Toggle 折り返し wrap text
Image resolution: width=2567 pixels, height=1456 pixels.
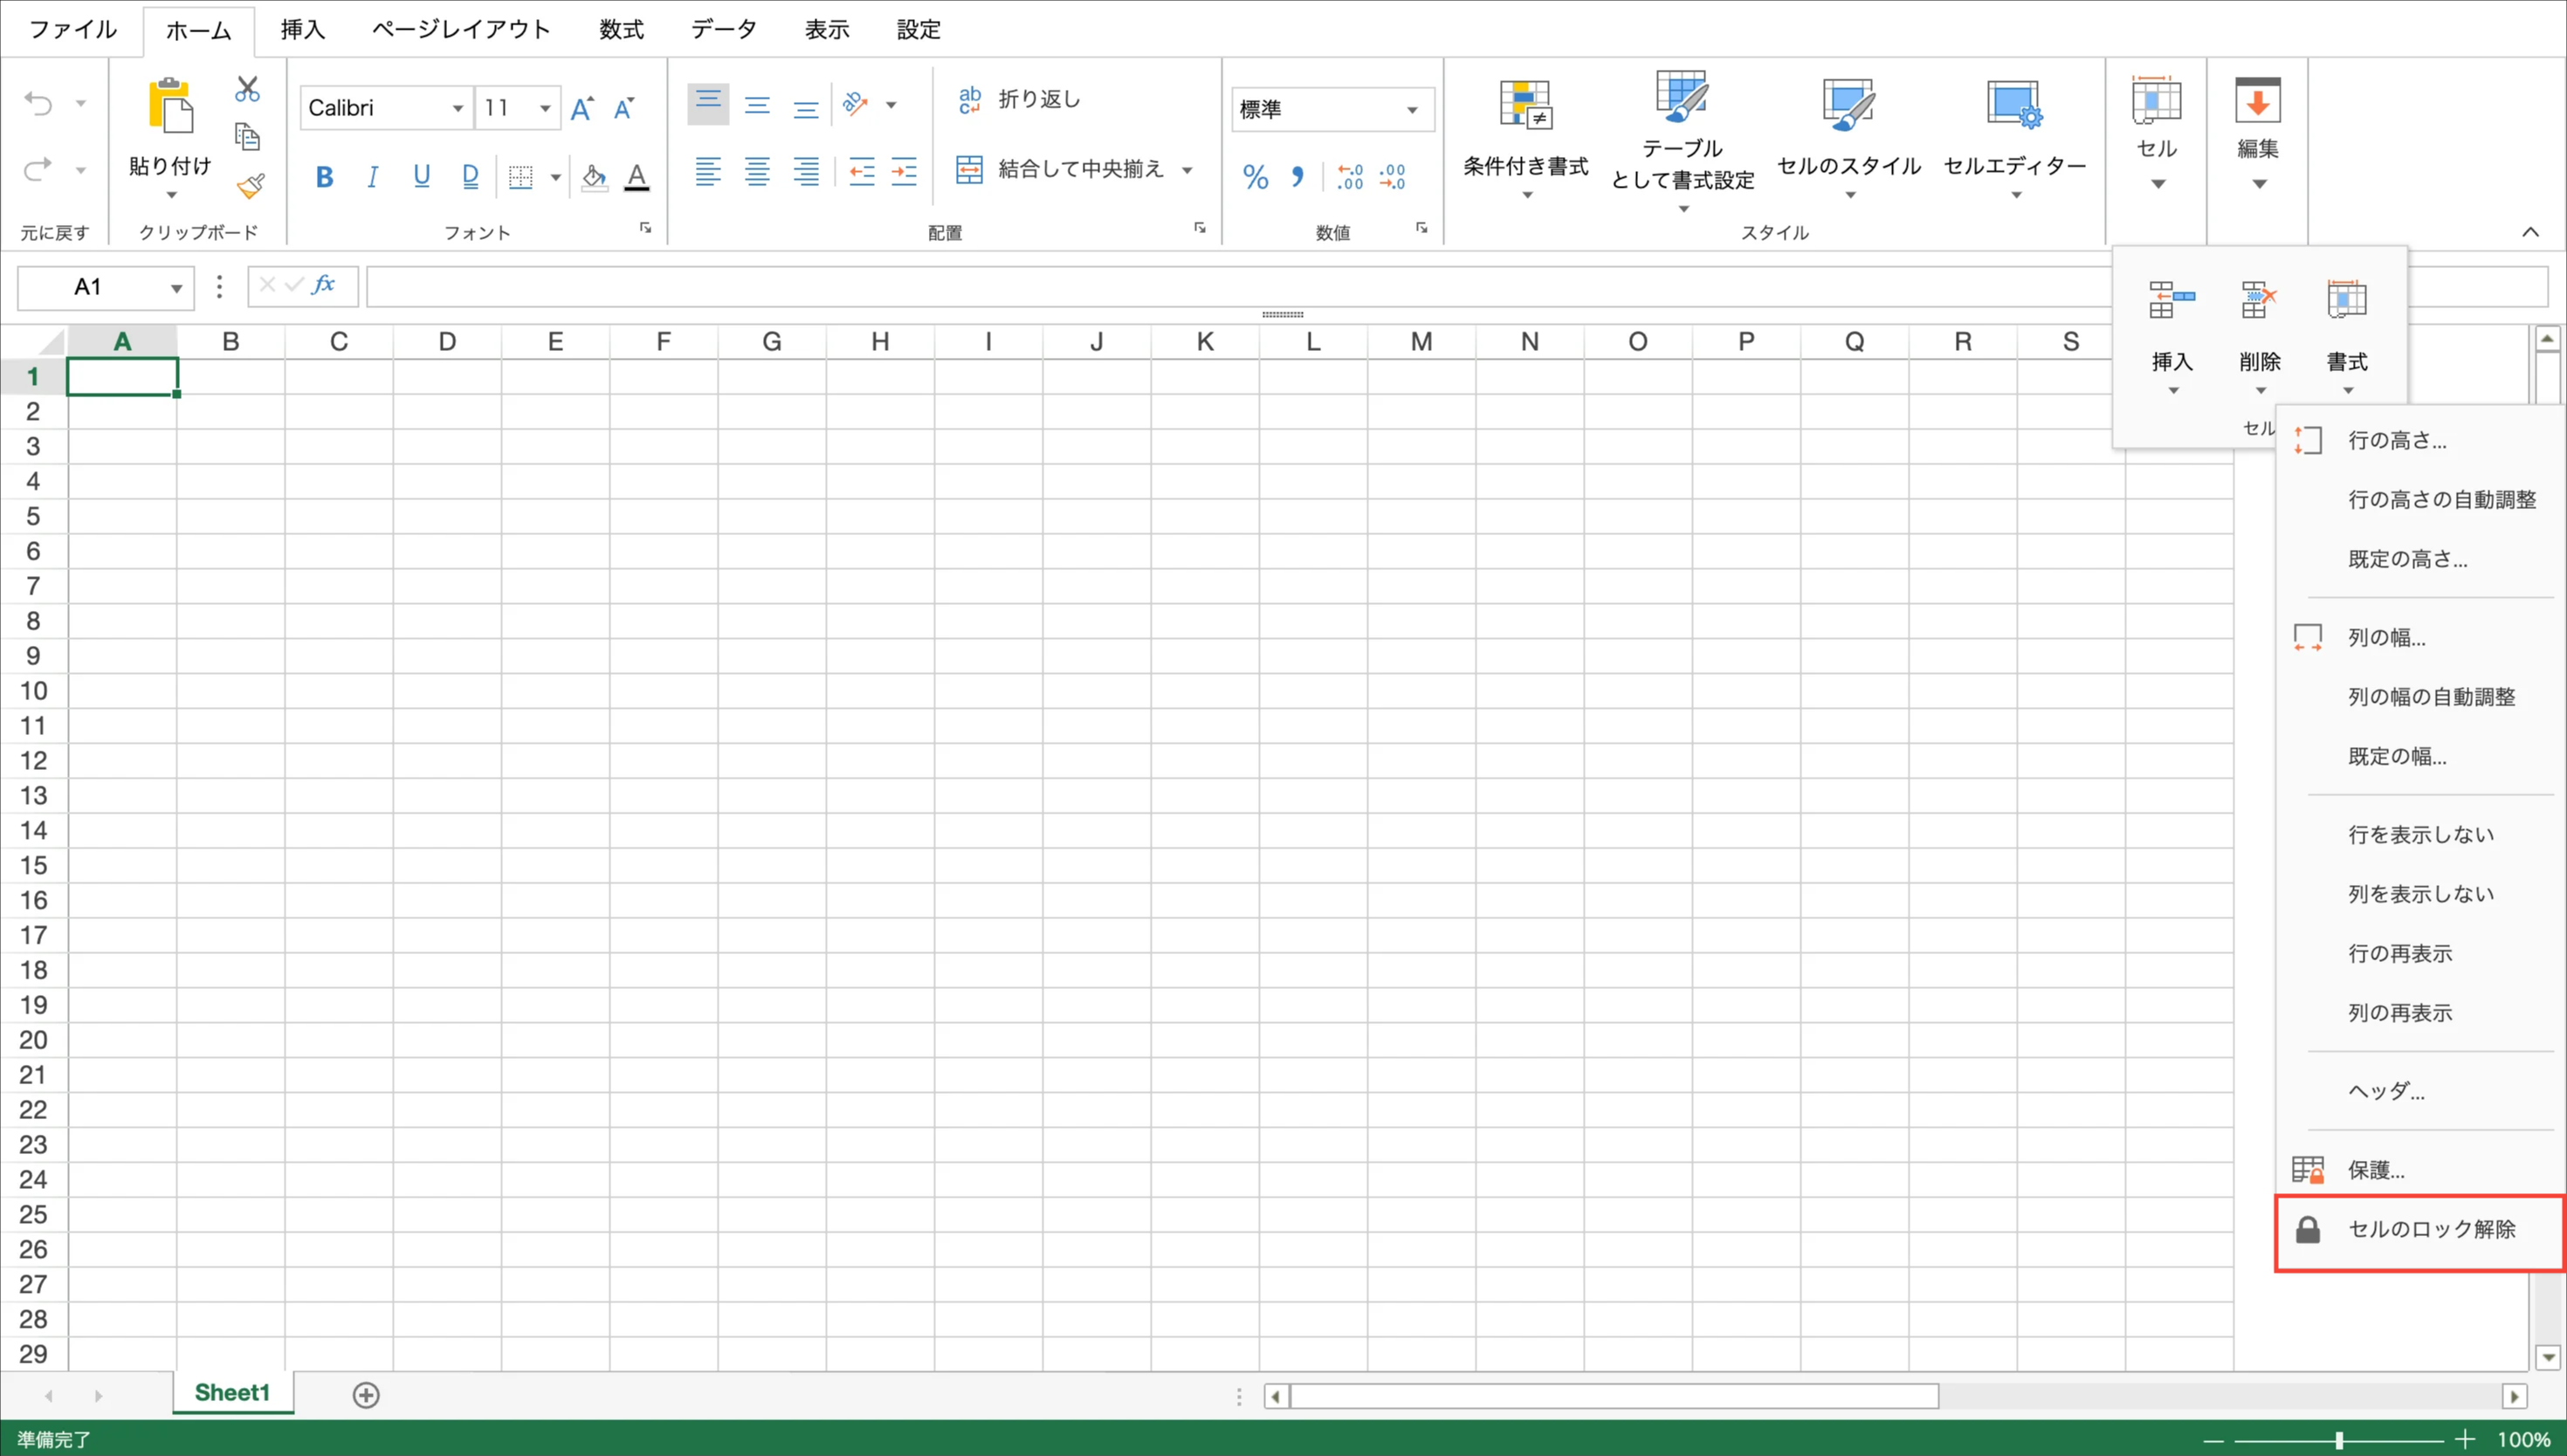pos(1020,99)
